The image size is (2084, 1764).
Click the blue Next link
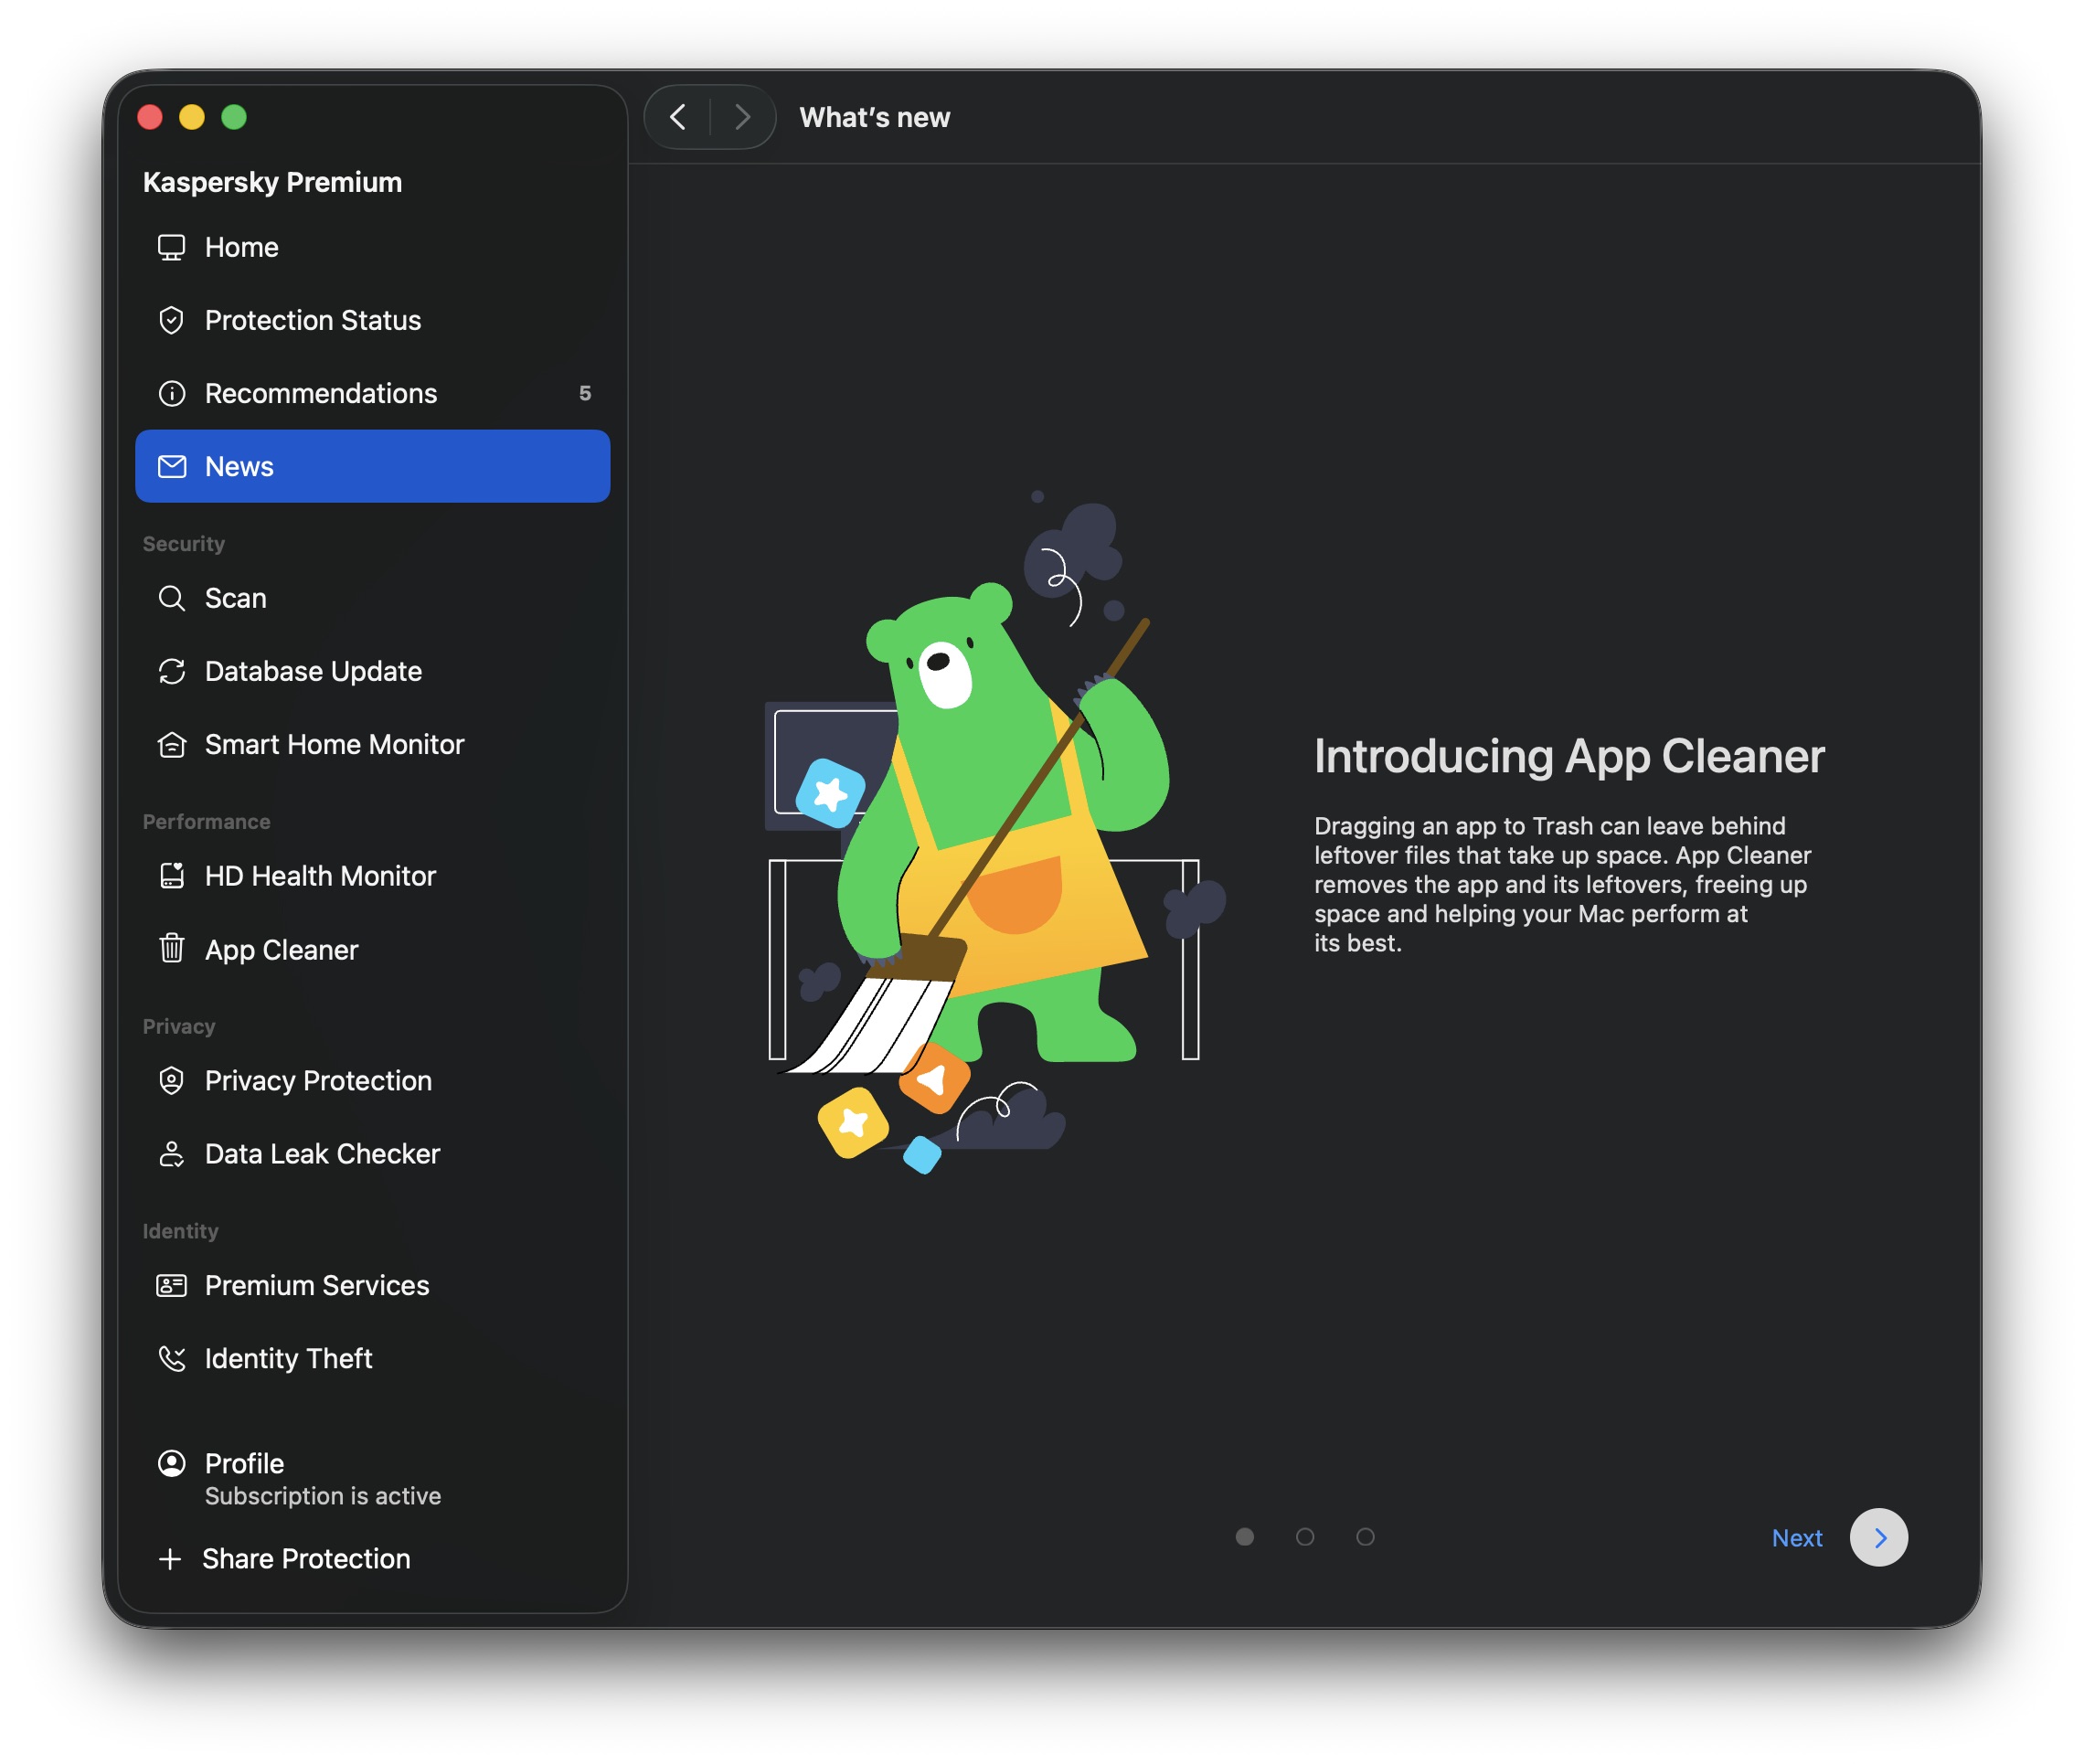[x=1797, y=1538]
